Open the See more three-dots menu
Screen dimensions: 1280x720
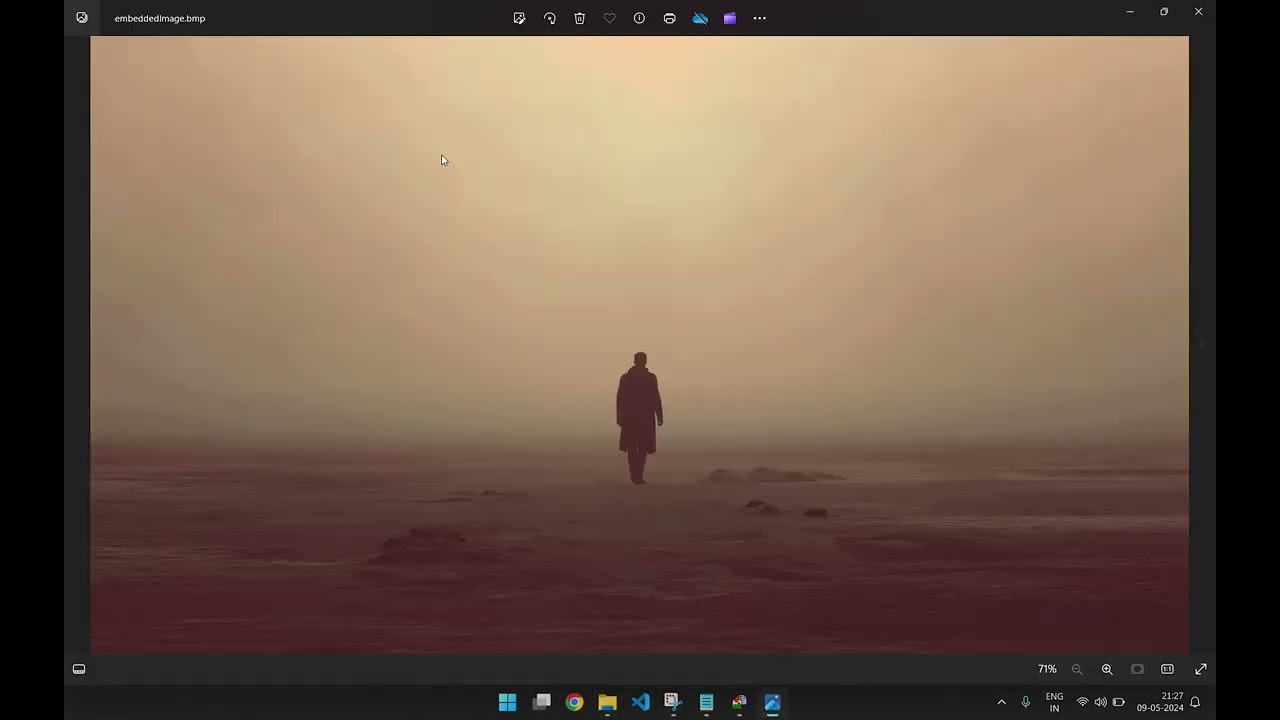tap(760, 18)
